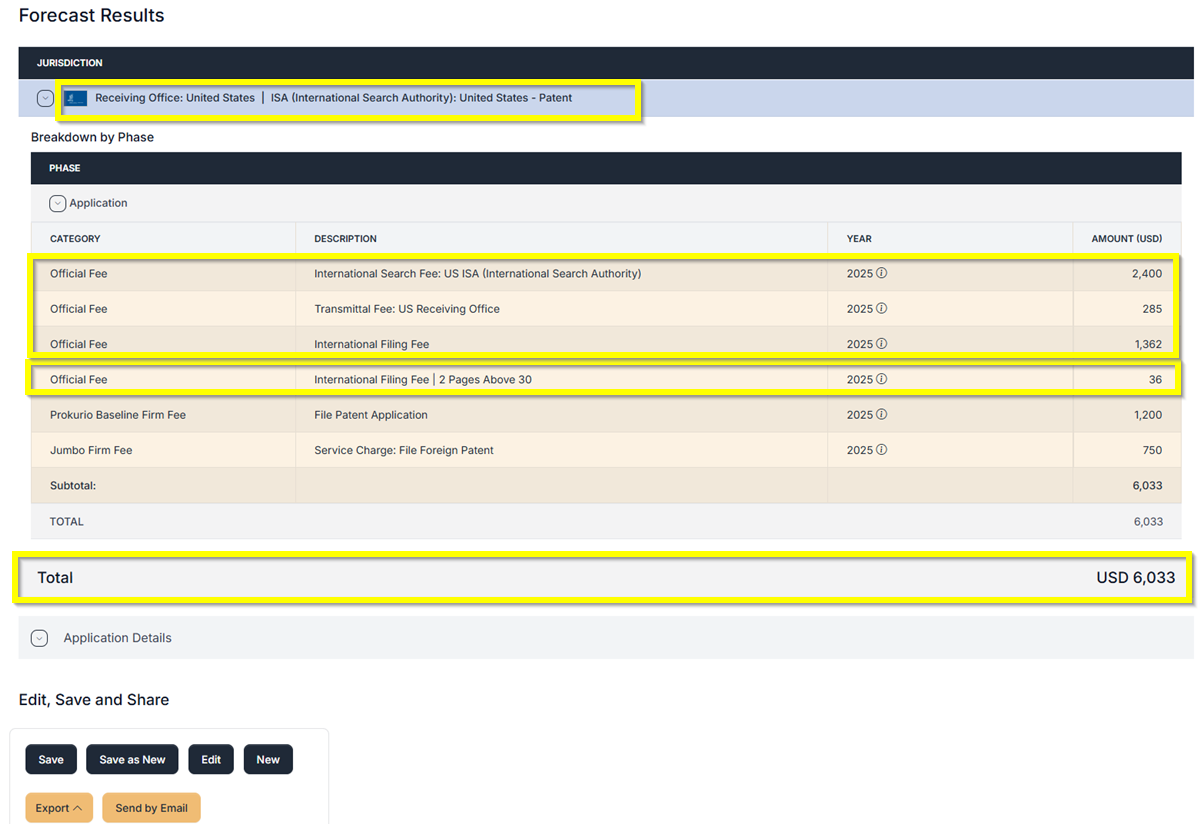This screenshot has height=824, width=1200.
Task: Open the Export dropdown
Action: 58,808
